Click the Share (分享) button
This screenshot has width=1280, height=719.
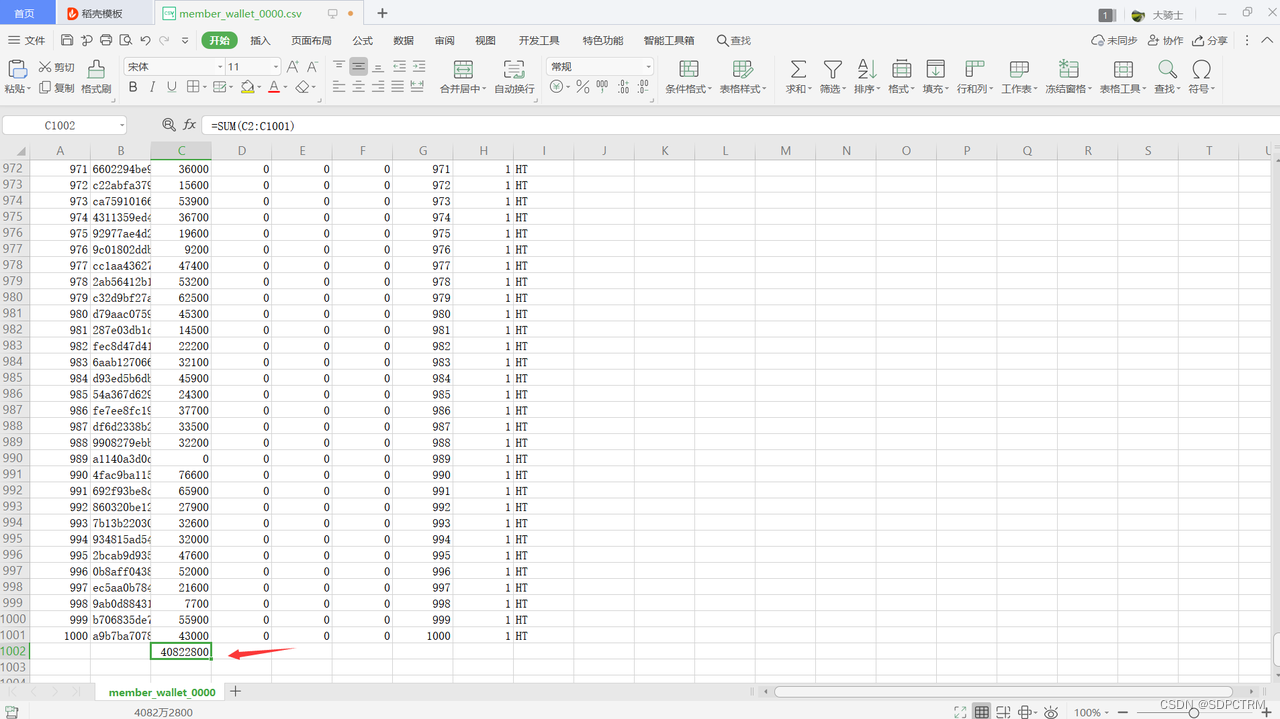tap(1210, 40)
